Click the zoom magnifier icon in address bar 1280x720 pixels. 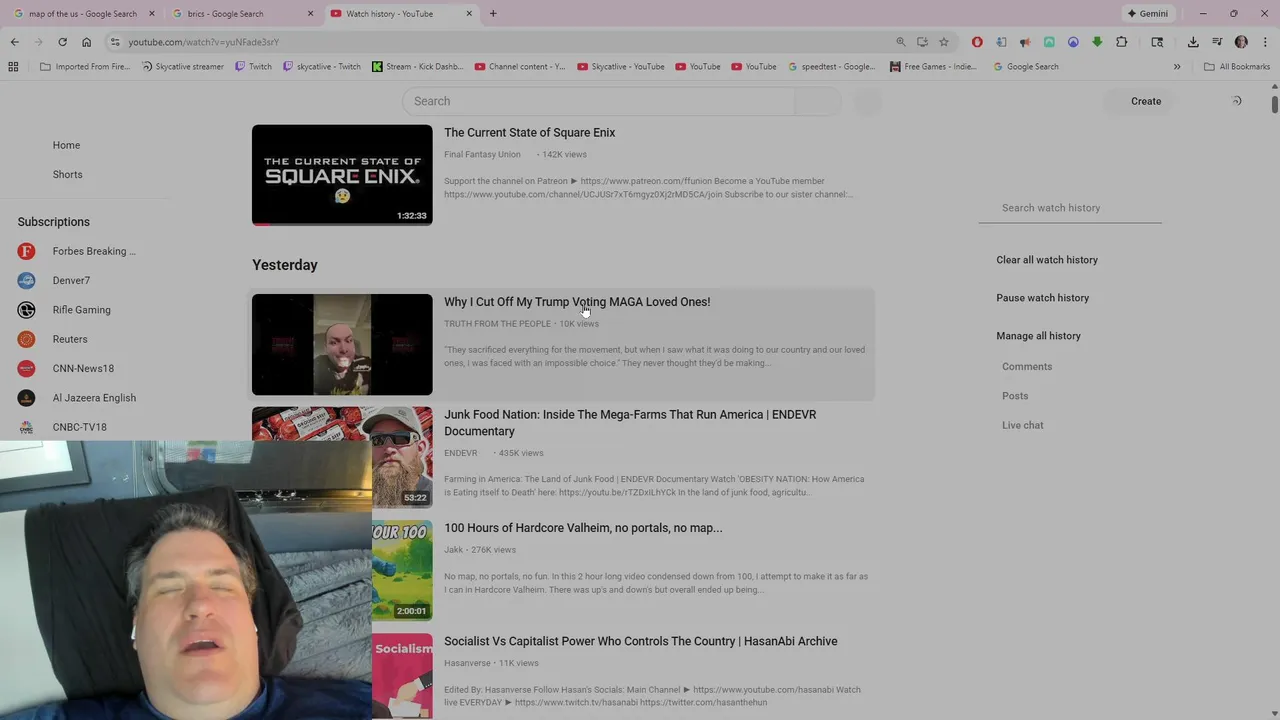[x=900, y=42]
